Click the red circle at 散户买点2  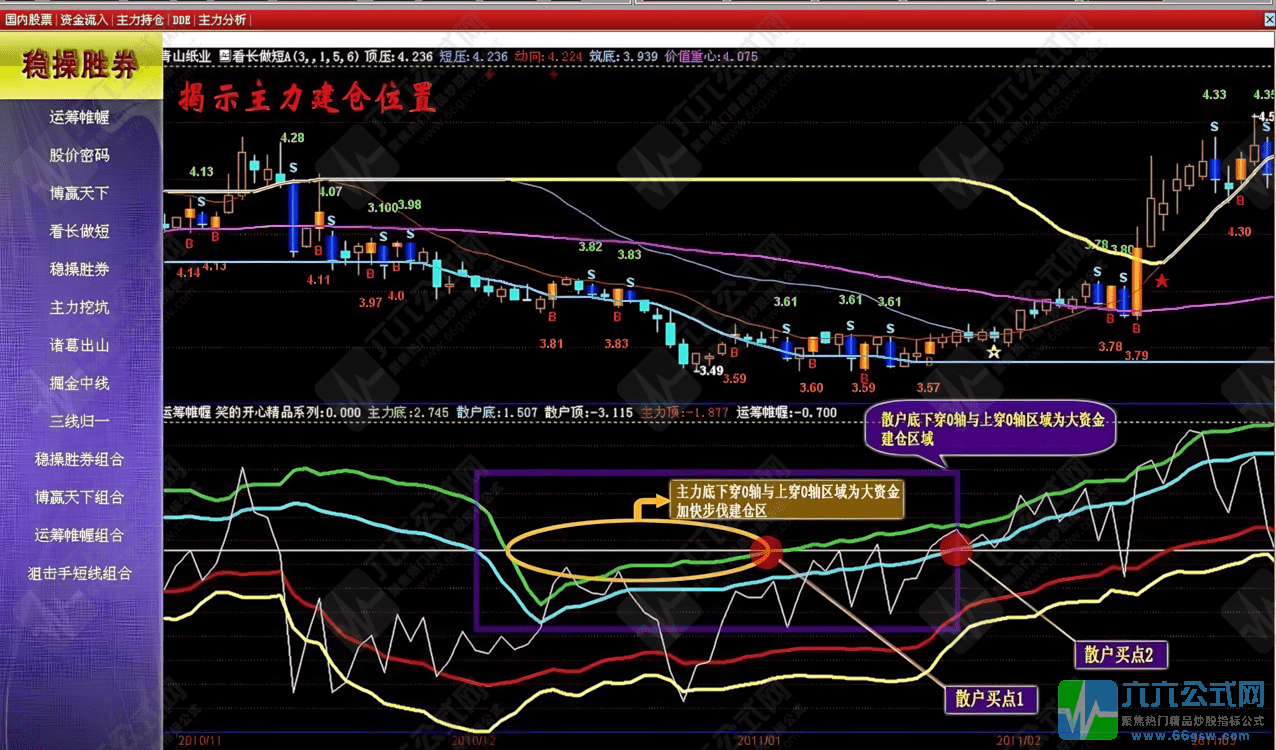pyautogui.click(x=955, y=548)
